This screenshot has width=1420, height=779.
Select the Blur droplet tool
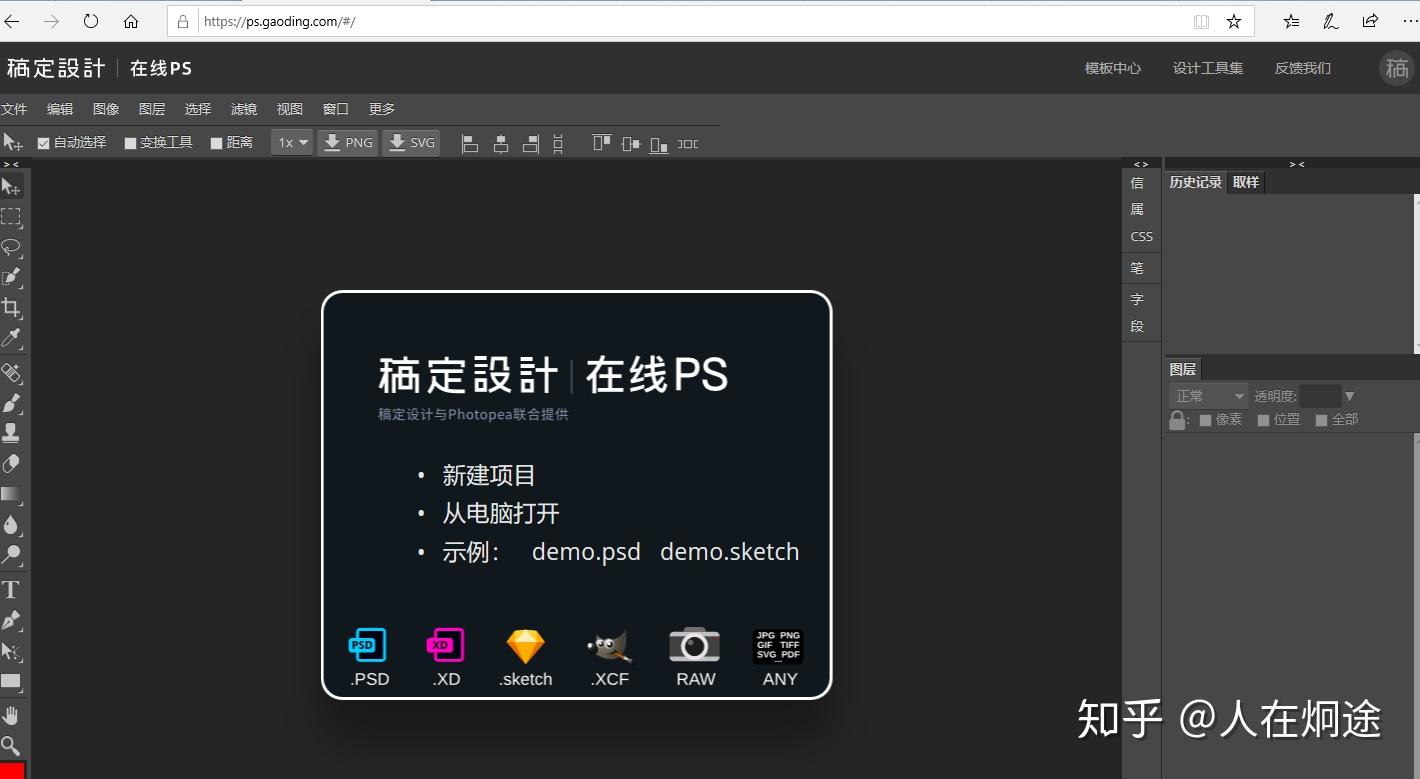coord(11,524)
